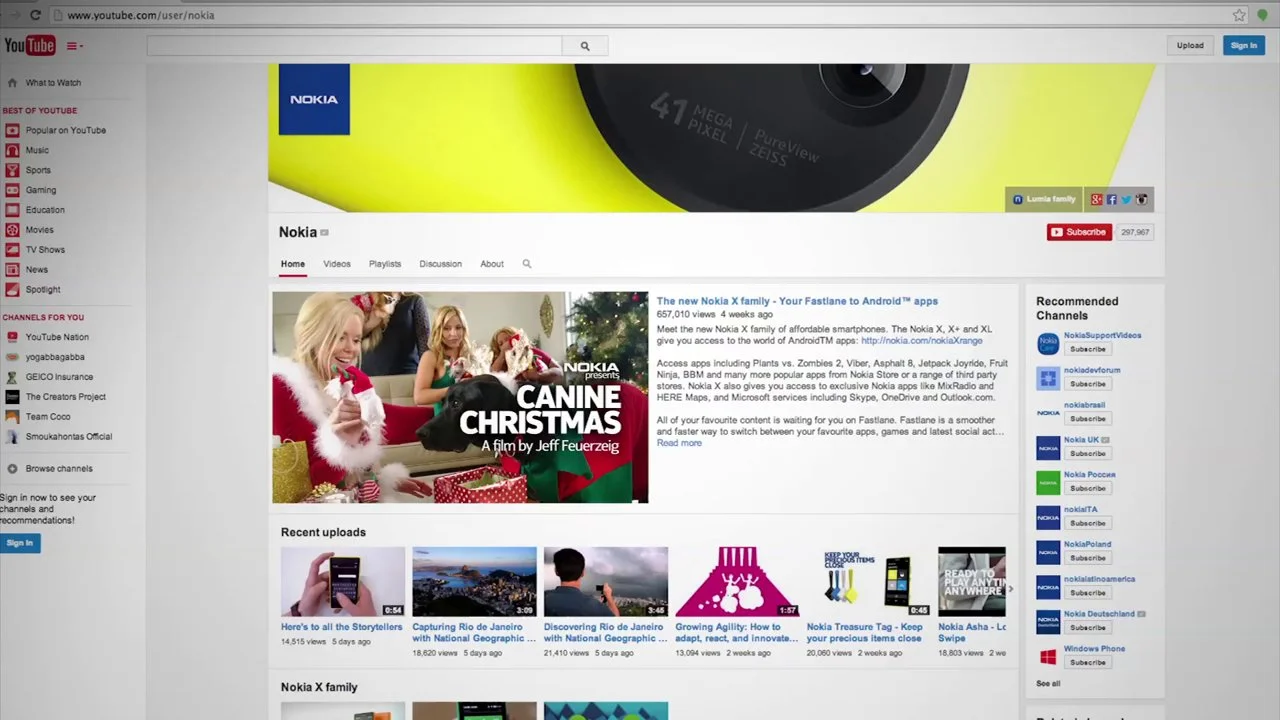Subscribe to NokiaSupportVideos channel

click(x=1087, y=349)
